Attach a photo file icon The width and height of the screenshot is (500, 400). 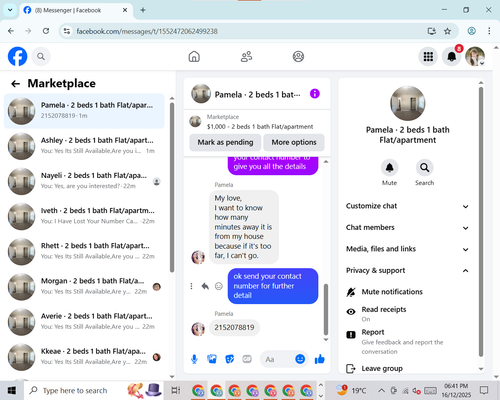click(x=212, y=359)
